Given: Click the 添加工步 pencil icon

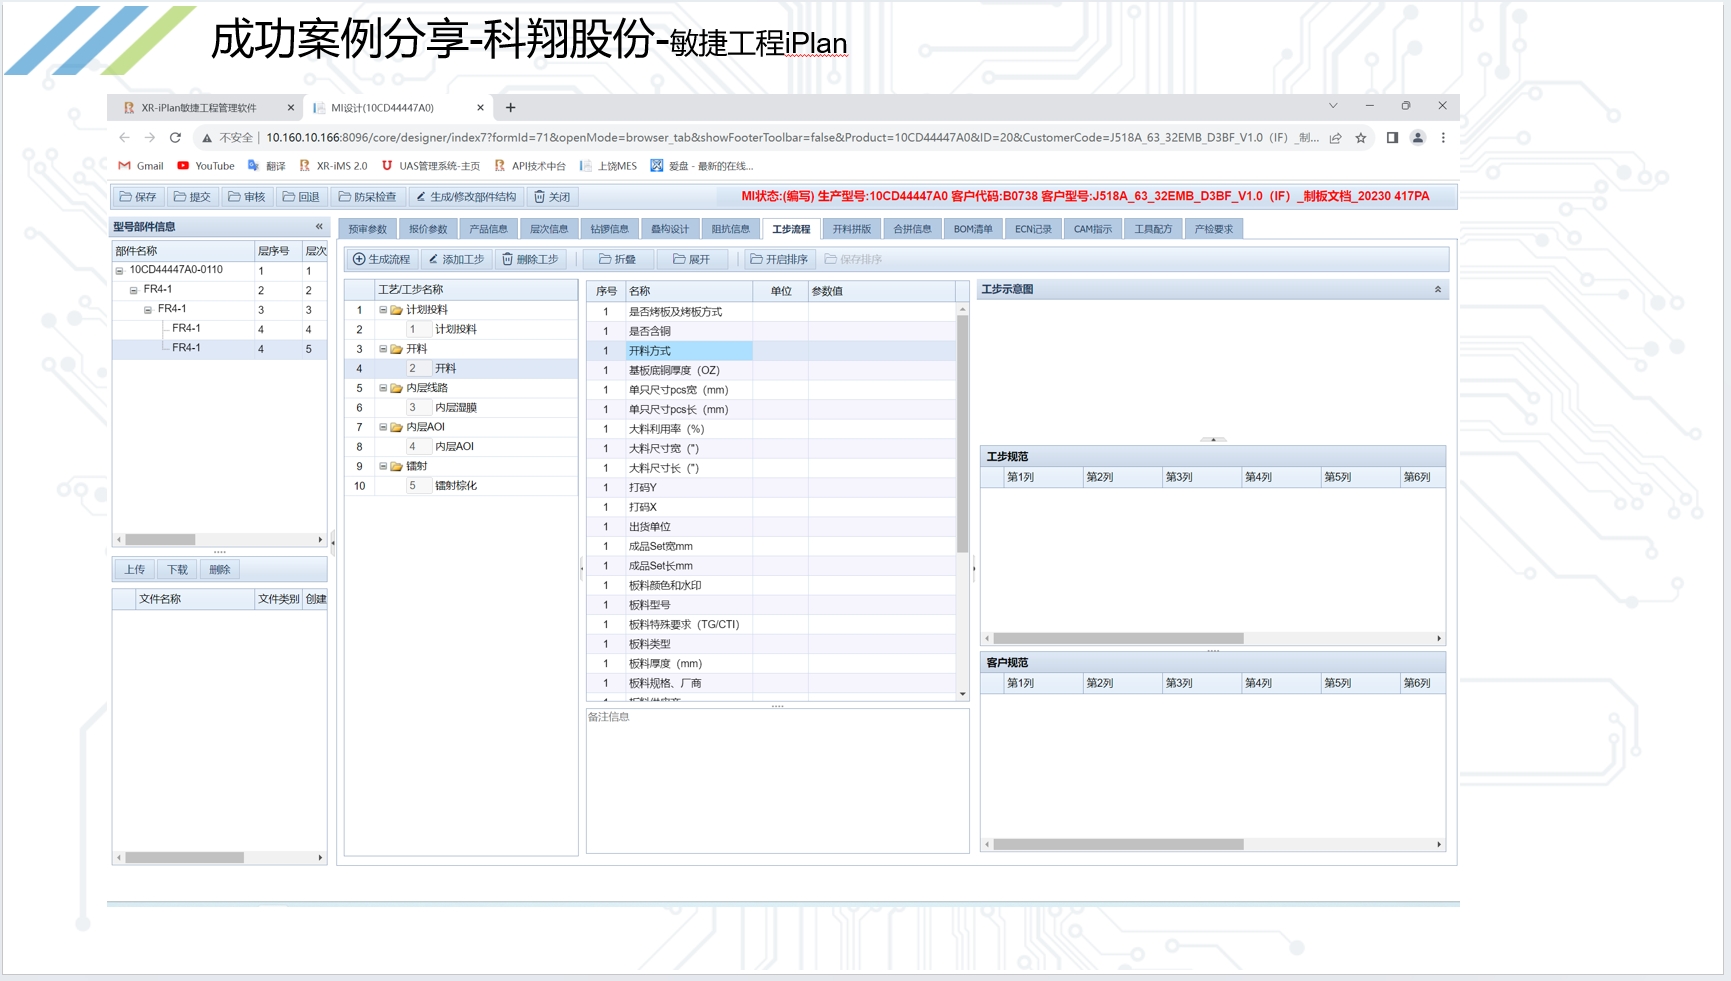Looking at the screenshot, I should 434,259.
